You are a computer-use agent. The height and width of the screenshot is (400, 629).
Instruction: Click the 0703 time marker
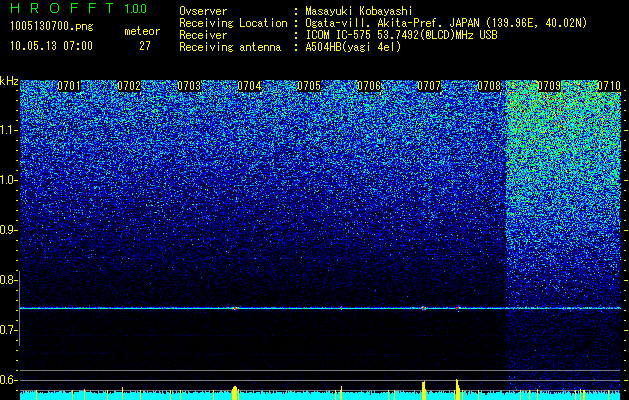coord(189,86)
